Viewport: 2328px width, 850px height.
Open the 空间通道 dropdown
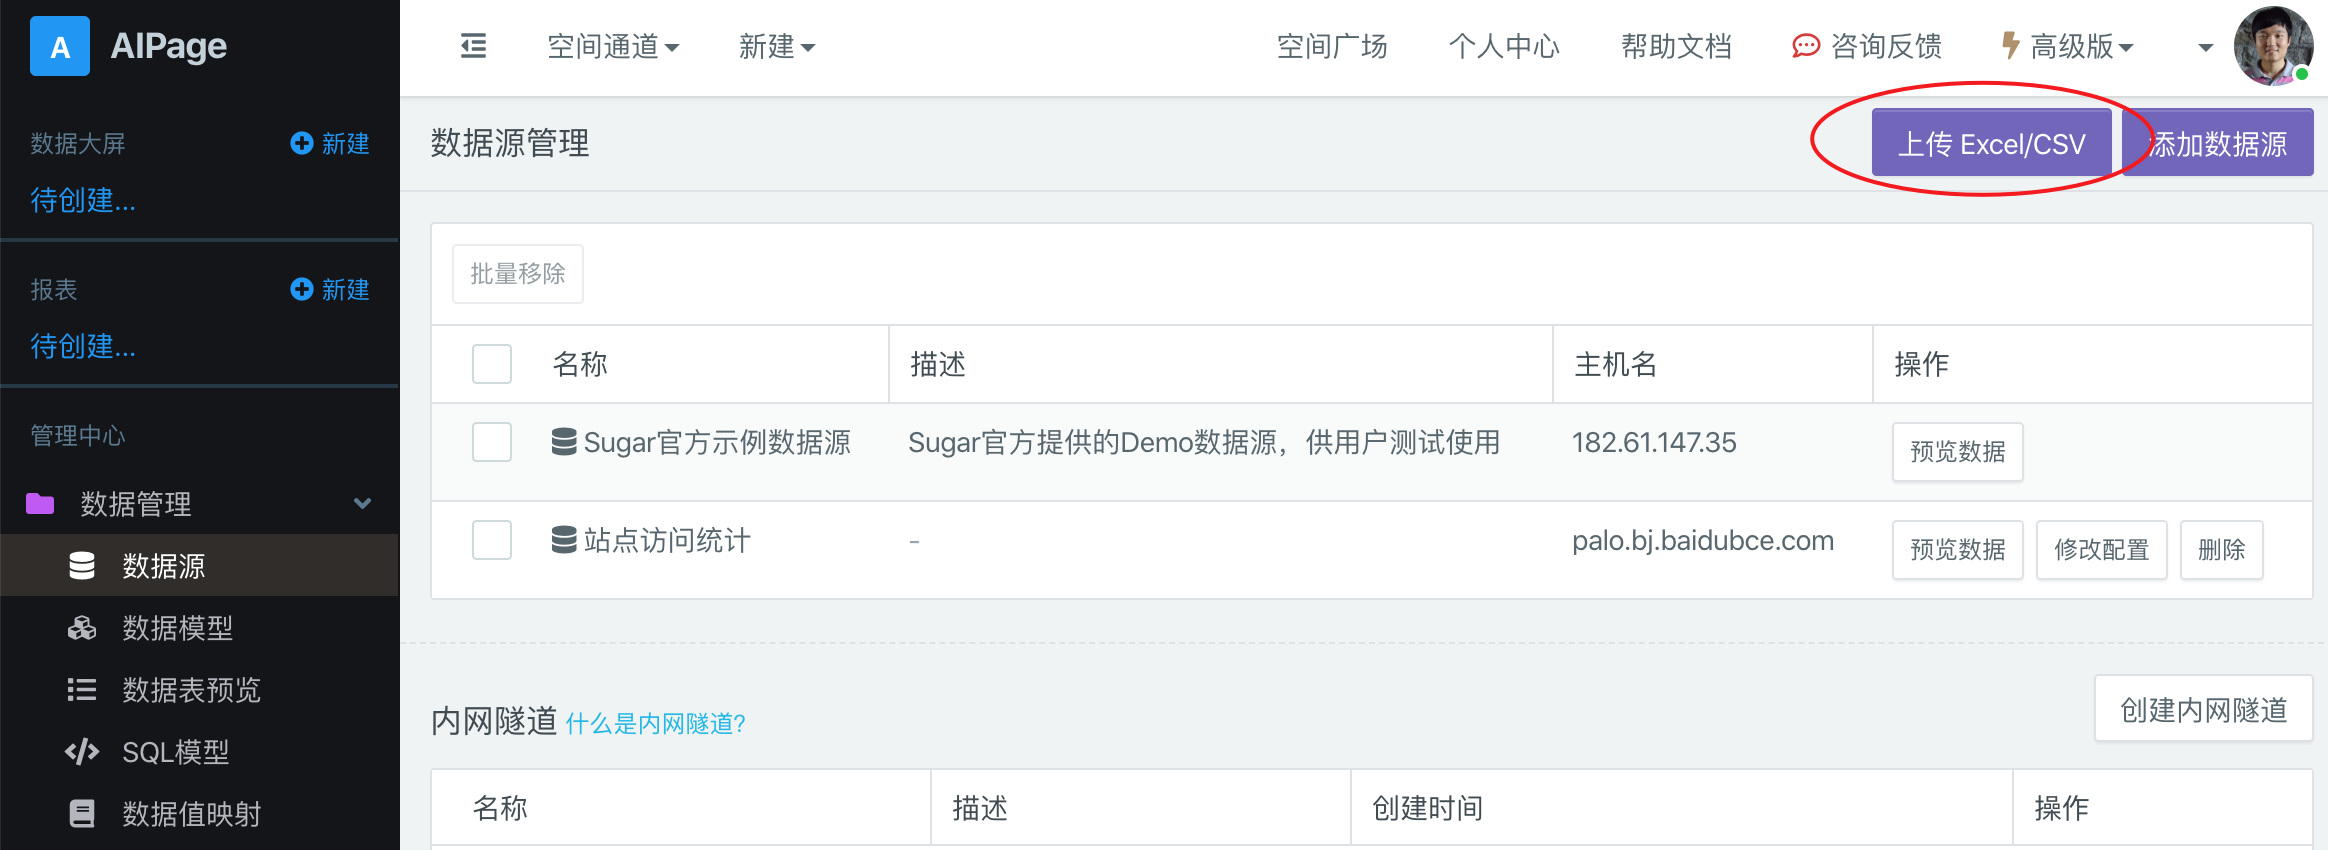[613, 46]
